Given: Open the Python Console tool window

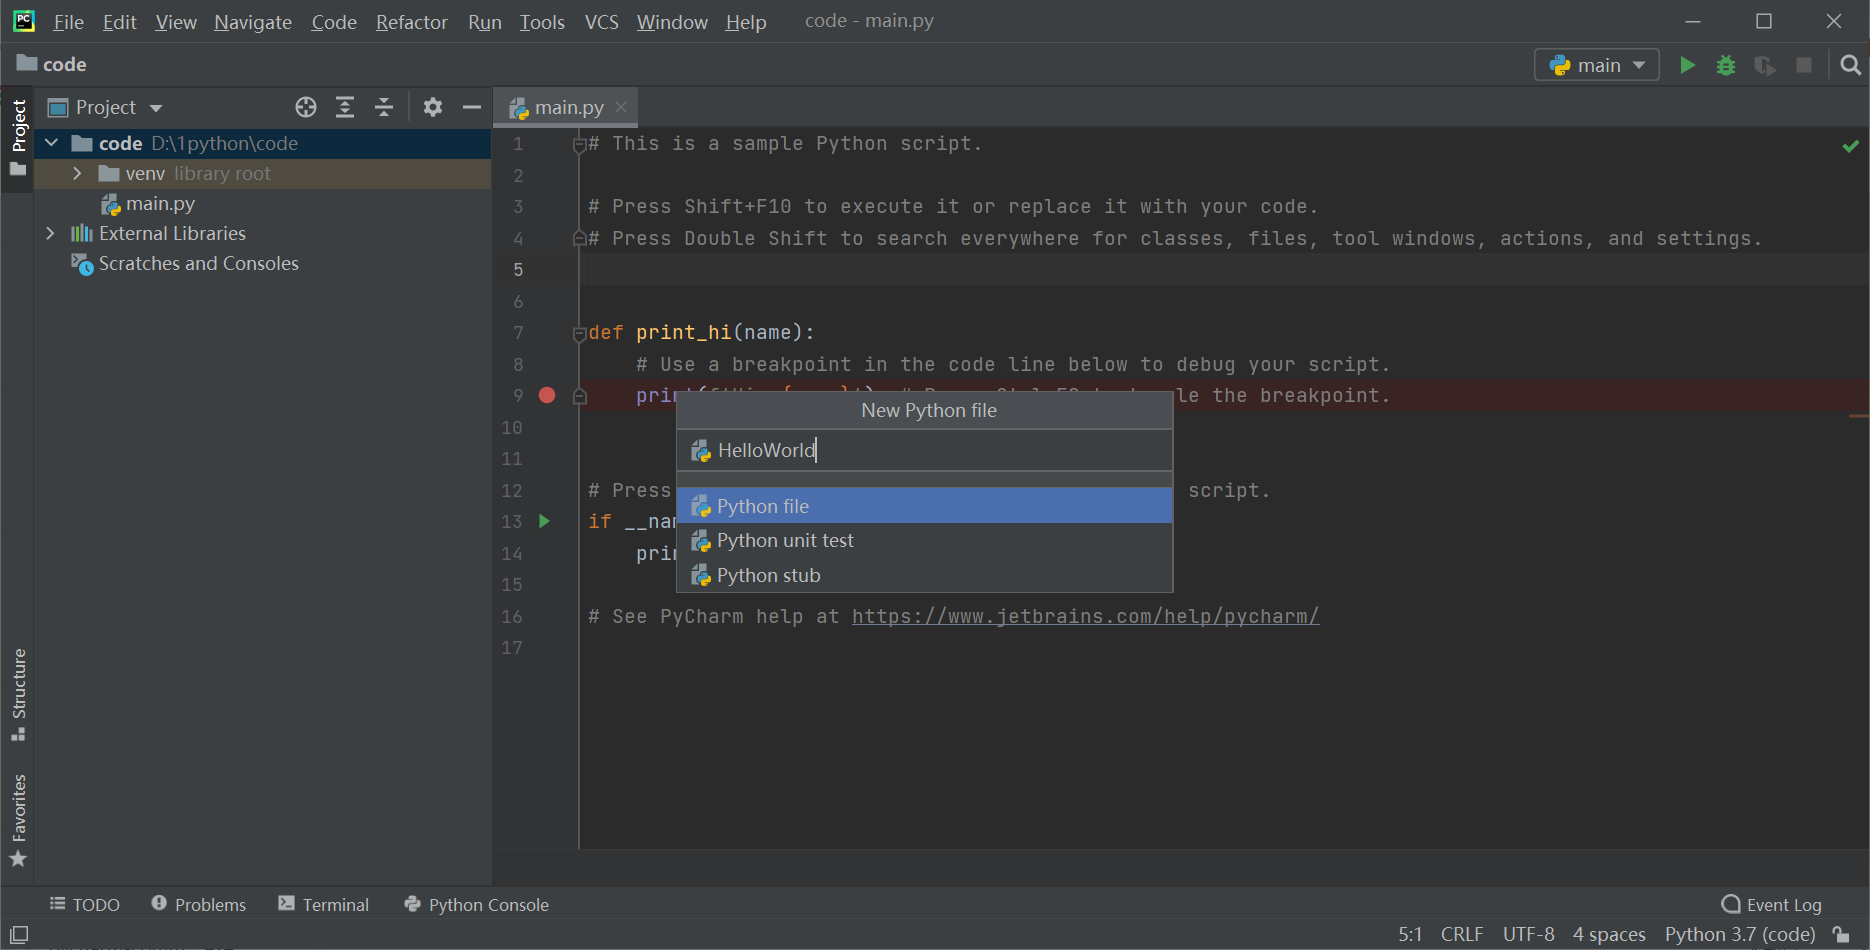Looking at the screenshot, I should [477, 904].
